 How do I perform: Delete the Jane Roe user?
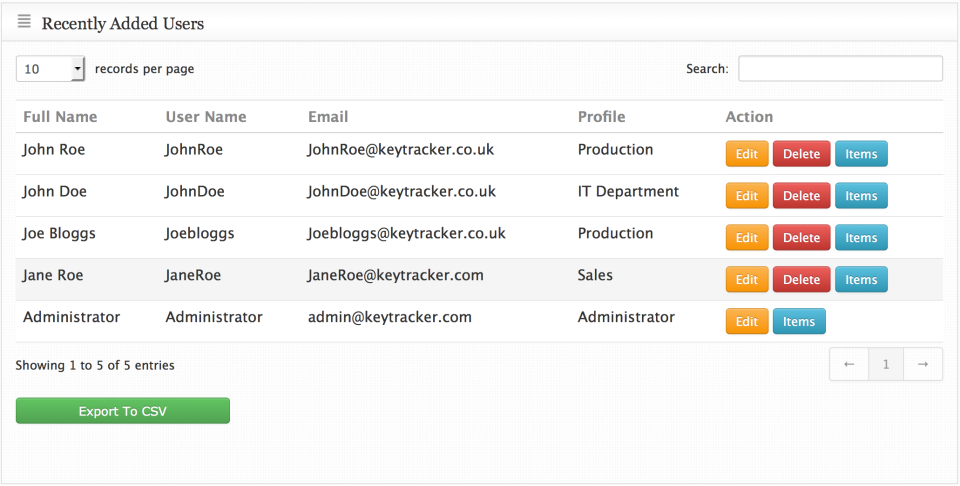(x=801, y=280)
